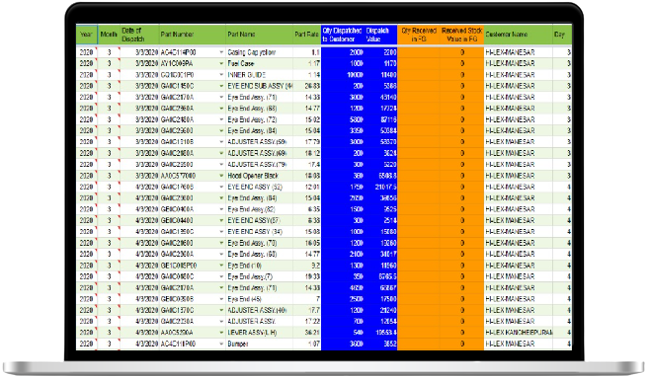Click the Part Rate column header
Viewport: 651px width, 383px height.
[x=307, y=34]
